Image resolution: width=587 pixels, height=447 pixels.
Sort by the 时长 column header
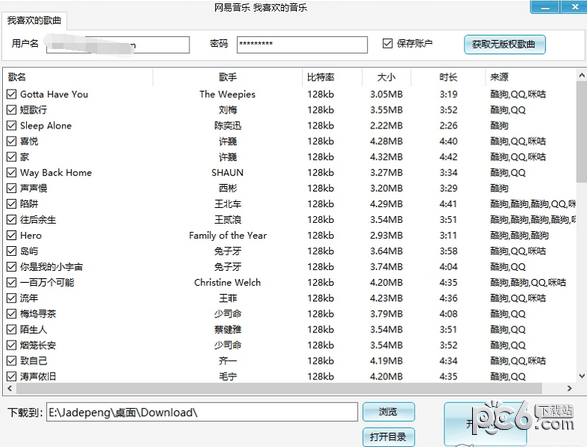tap(448, 77)
